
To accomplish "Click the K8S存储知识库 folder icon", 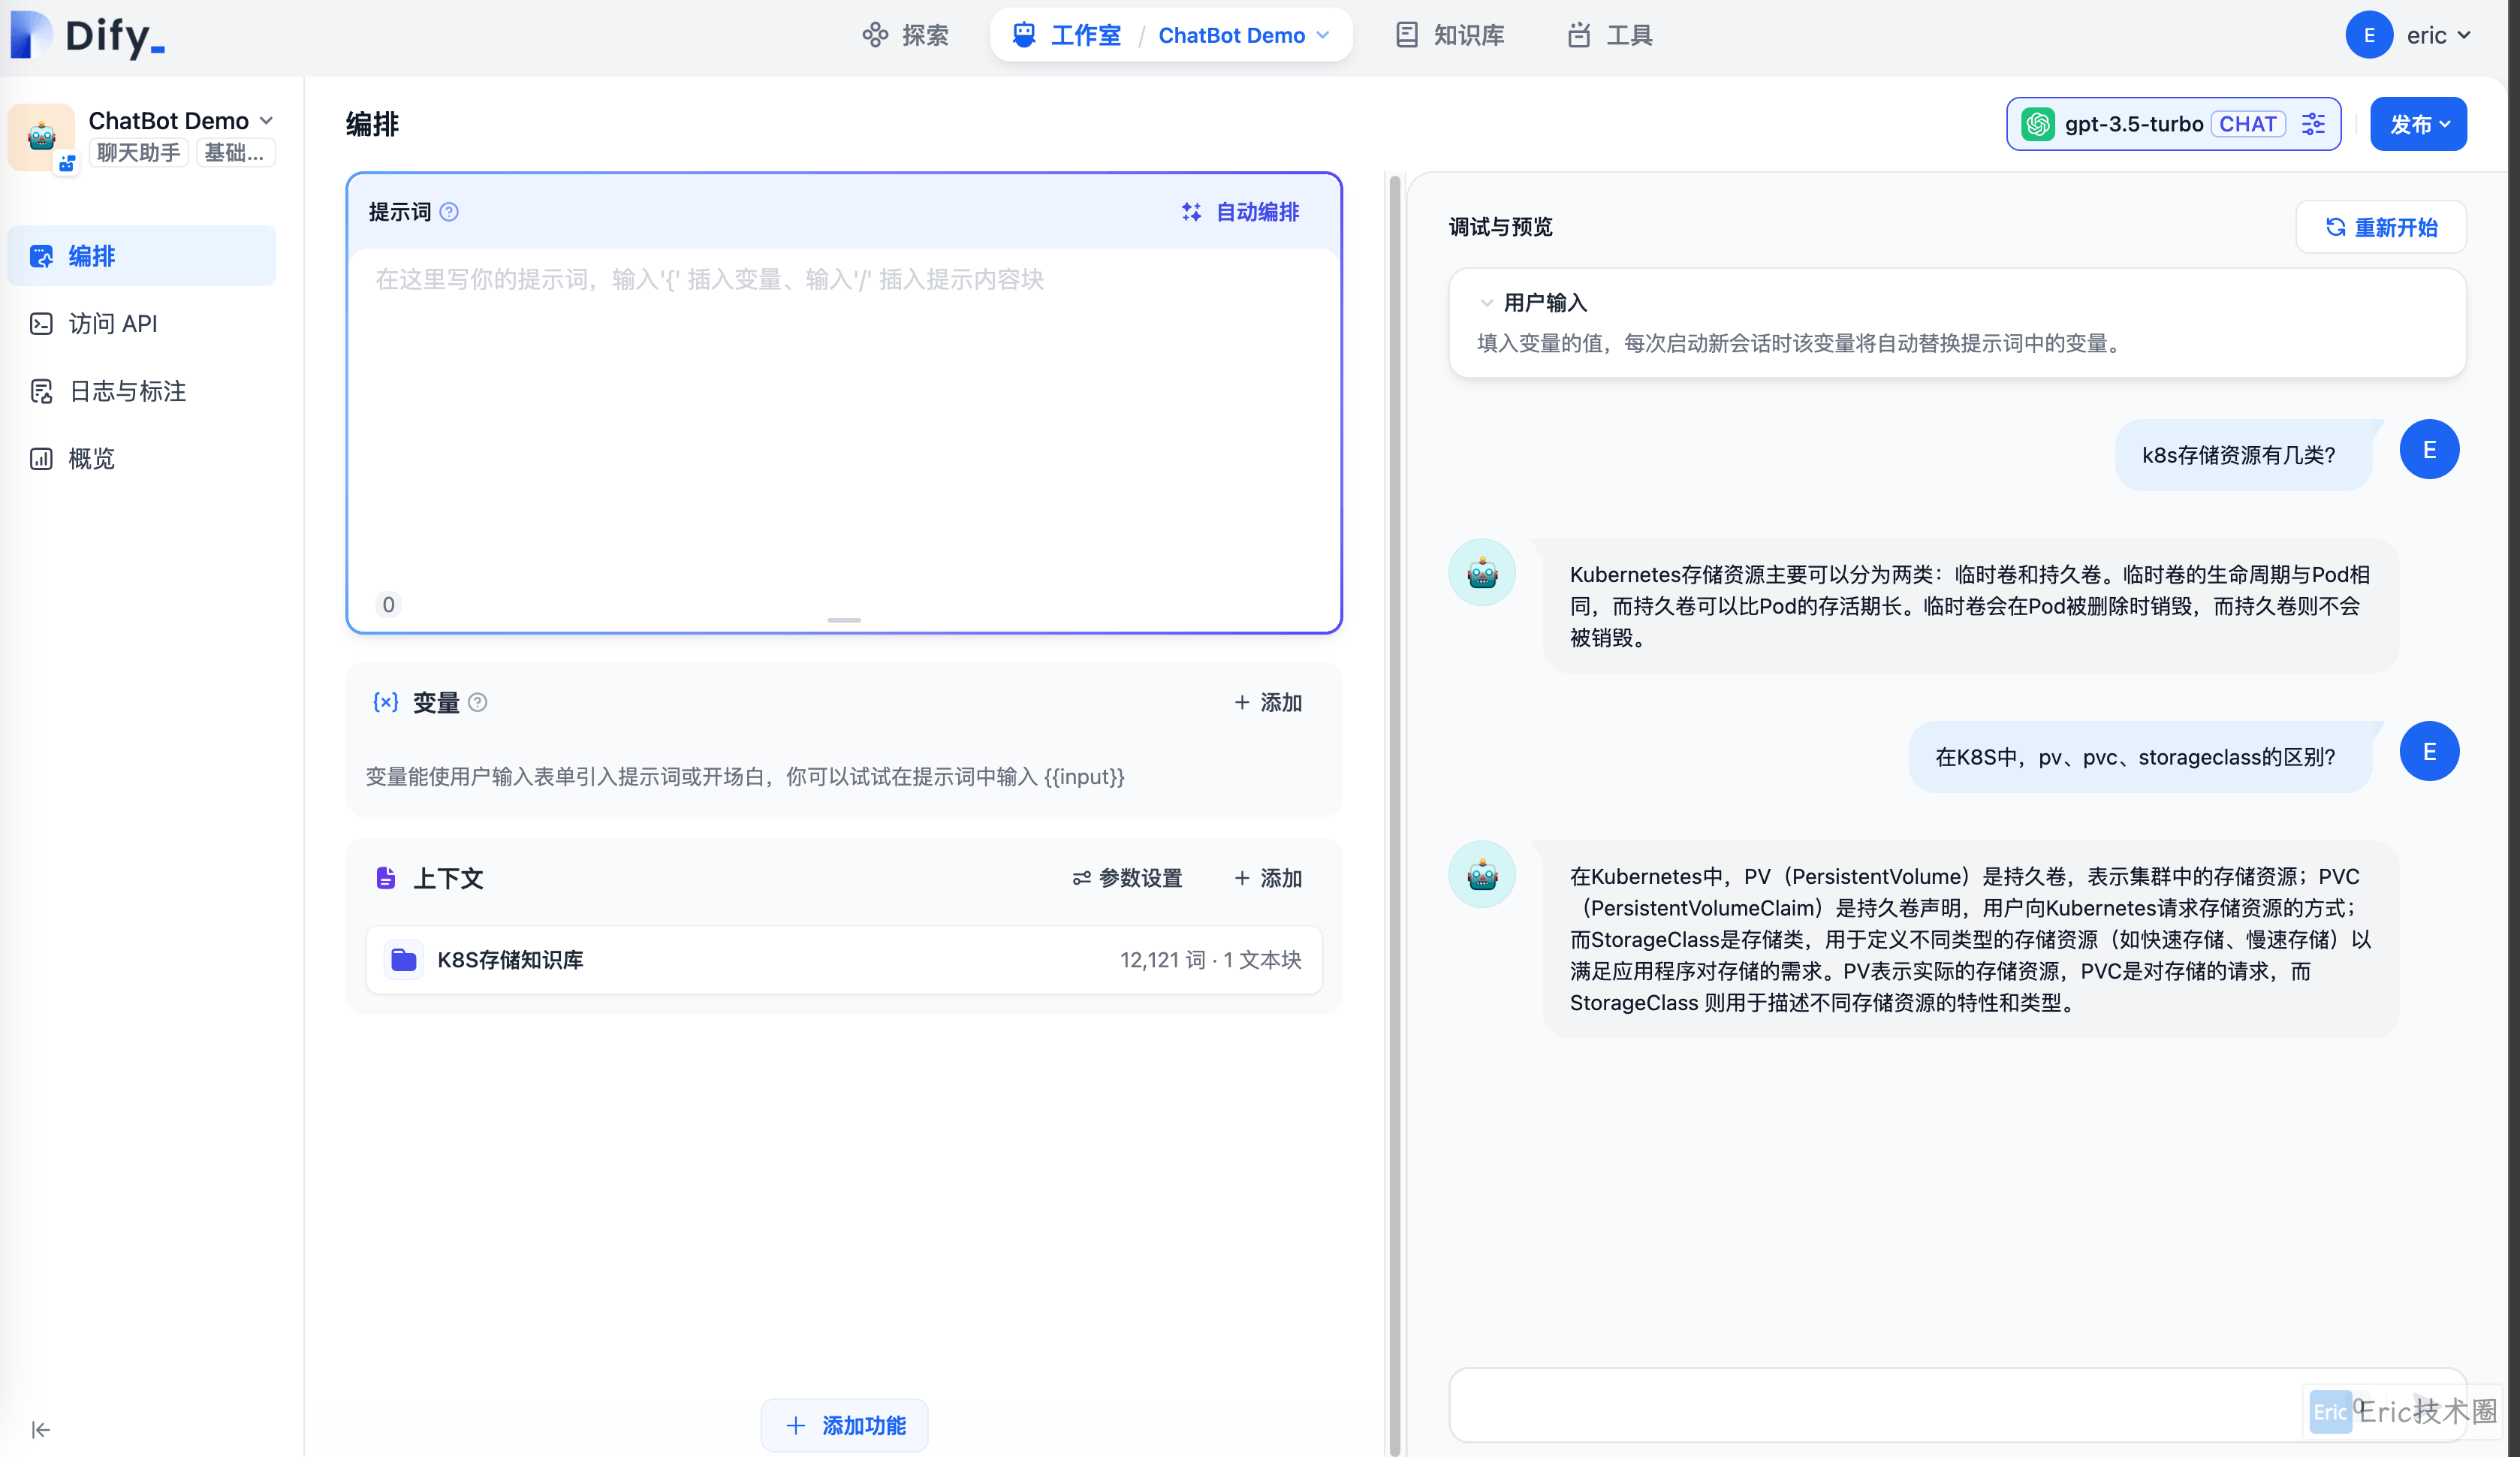I will [403, 960].
